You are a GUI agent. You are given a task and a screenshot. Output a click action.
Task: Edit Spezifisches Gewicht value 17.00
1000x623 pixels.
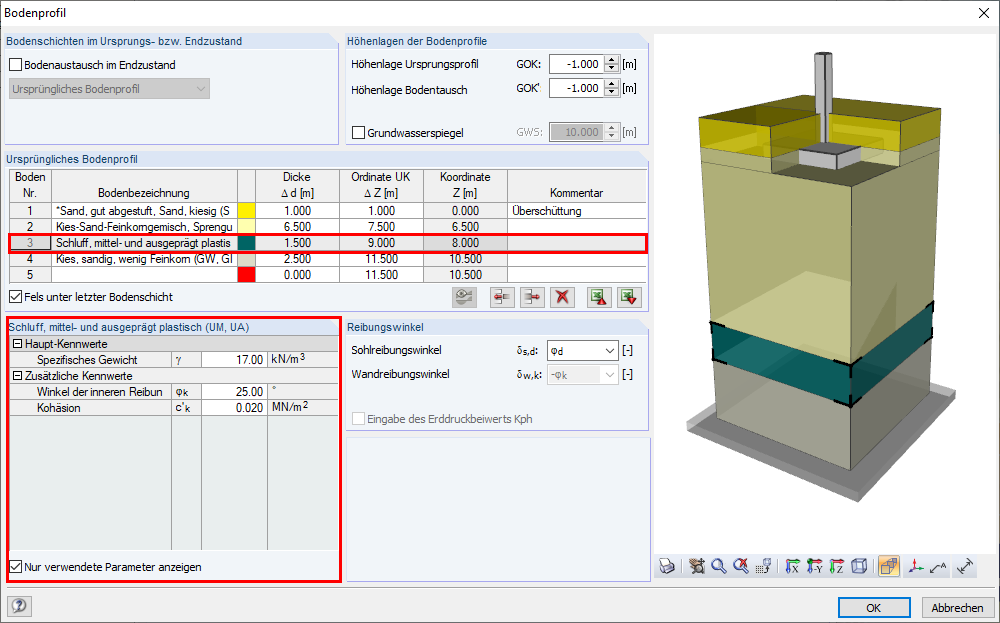point(233,360)
